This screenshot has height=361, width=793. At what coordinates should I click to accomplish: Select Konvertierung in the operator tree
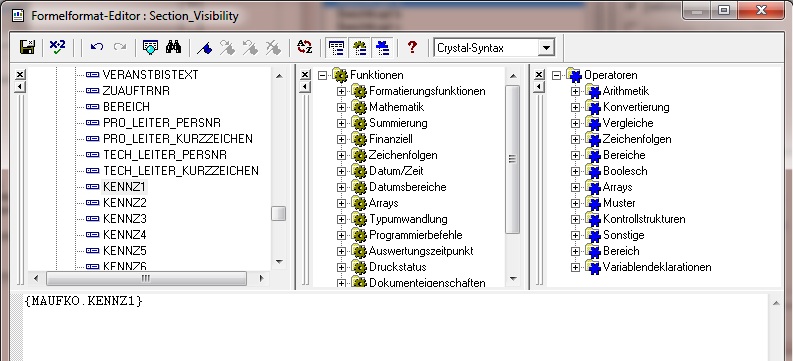click(636, 107)
